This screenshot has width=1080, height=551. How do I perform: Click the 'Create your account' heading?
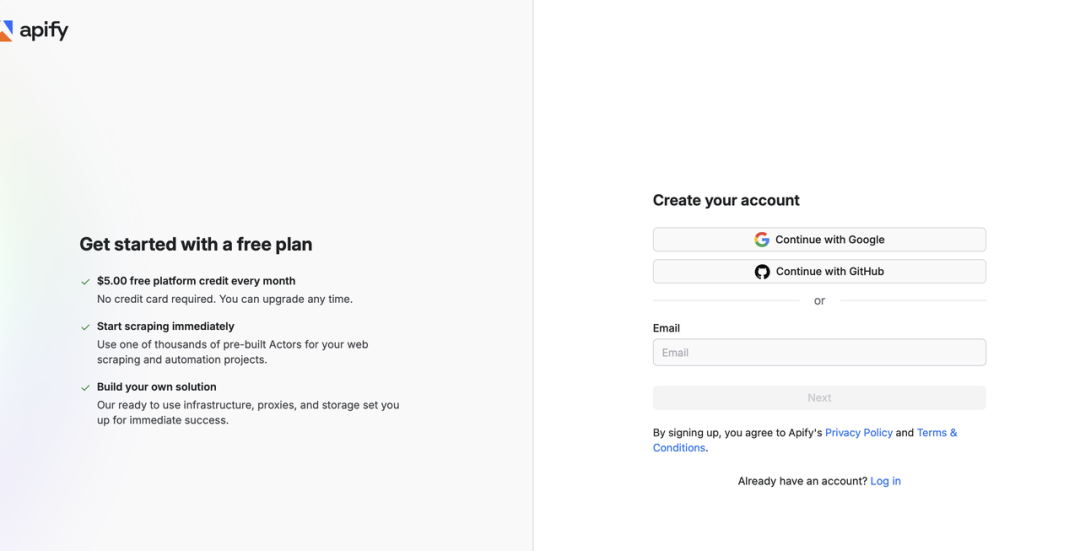click(x=726, y=200)
